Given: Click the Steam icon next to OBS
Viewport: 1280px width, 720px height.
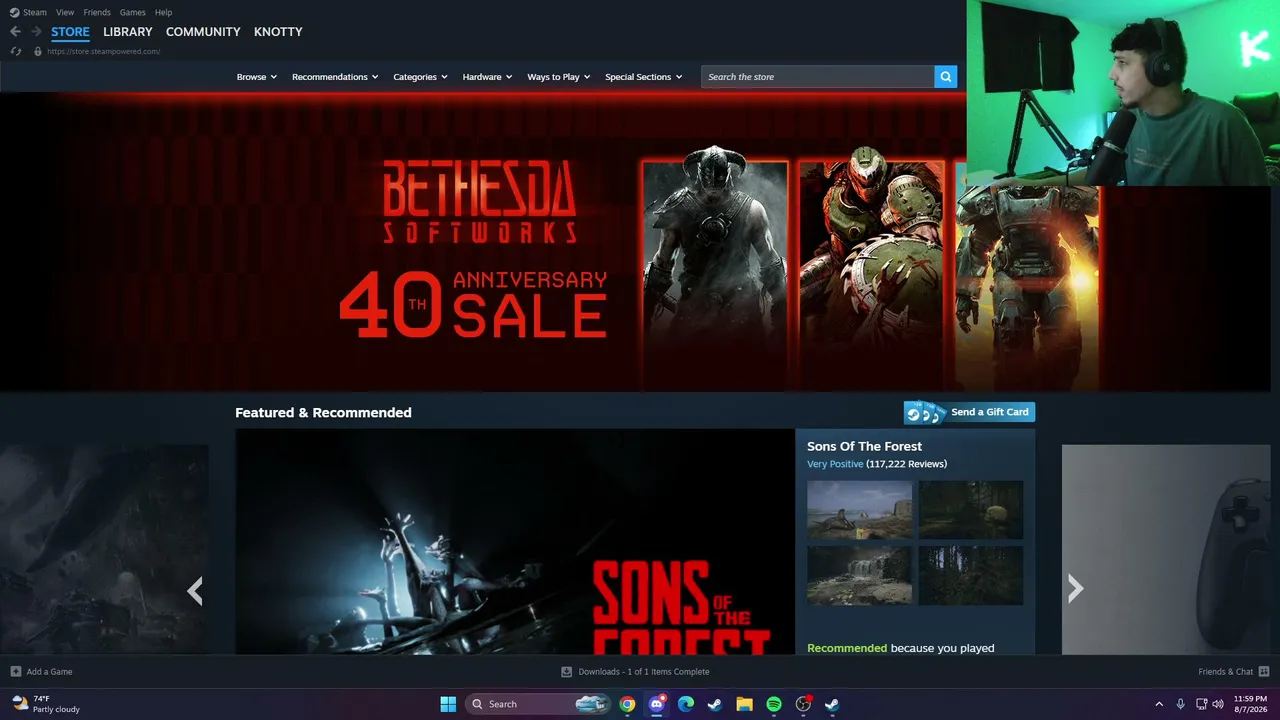Looking at the screenshot, I should click(832, 704).
